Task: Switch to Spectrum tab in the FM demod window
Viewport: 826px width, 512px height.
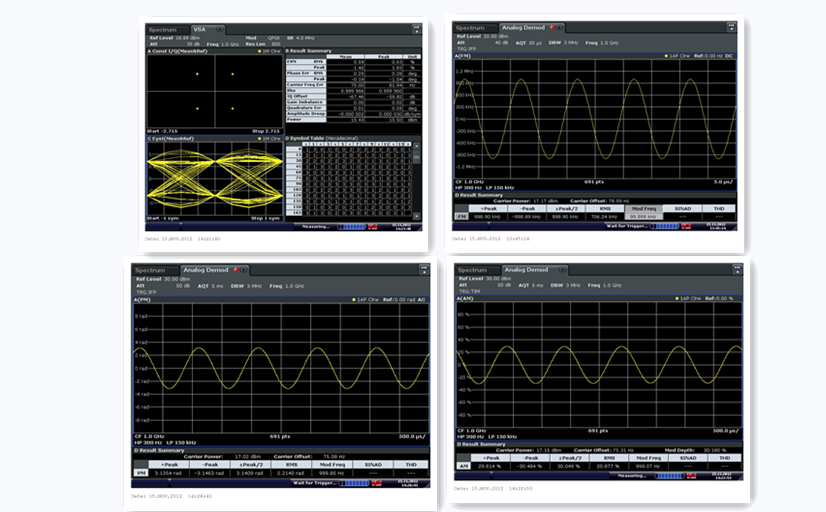Action: click(470, 28)
